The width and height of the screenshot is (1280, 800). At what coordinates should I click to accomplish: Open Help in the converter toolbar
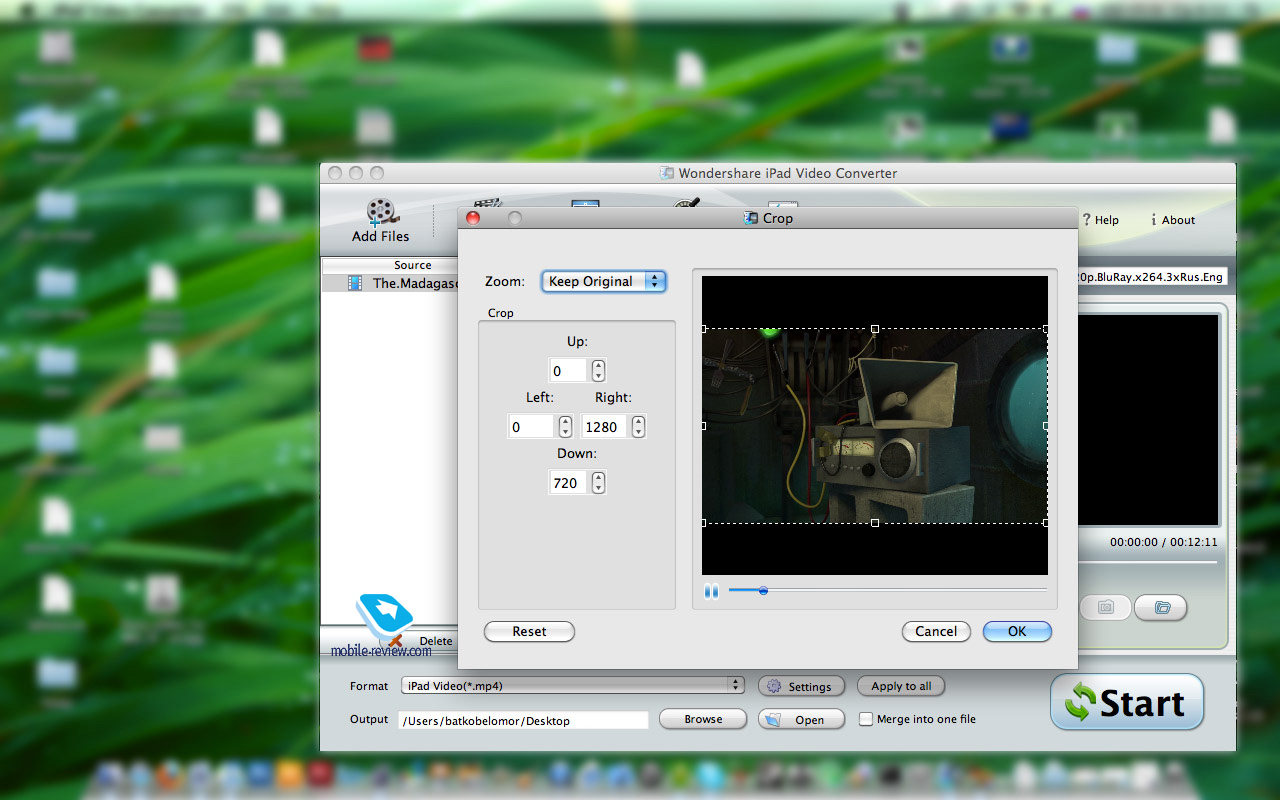[x=1101, y=220]
